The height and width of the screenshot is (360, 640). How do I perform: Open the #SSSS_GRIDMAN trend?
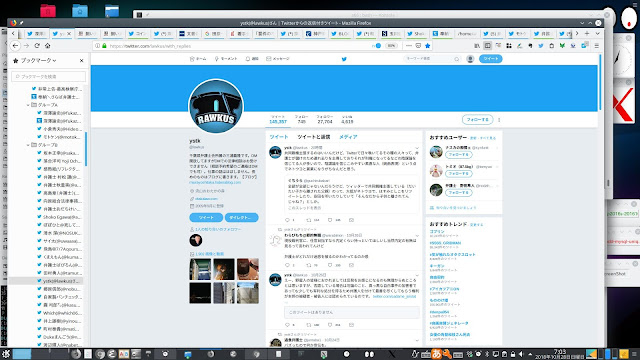pos(445,243)
